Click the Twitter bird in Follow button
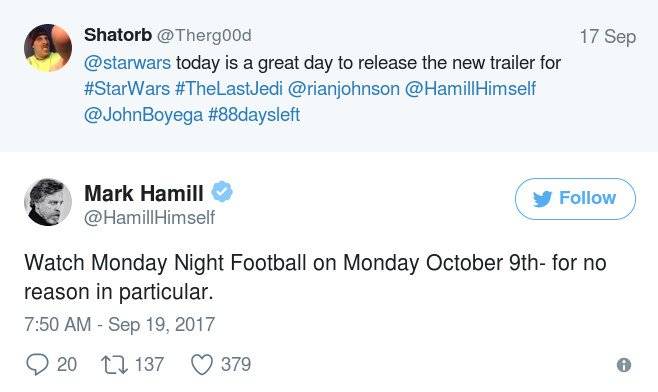 tap(542, 199)
